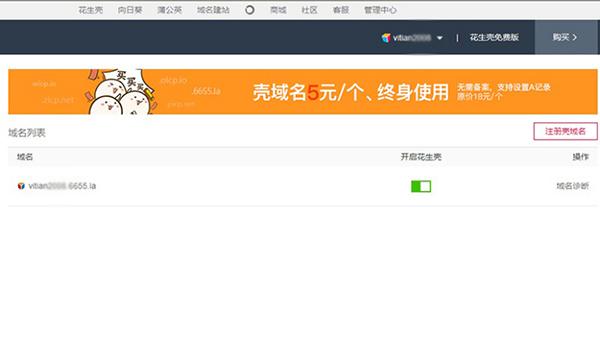Click the 注册壳域名 button
The width and height of the screenshot is (600, 363).
pyautogui.click(x=565, y=131)
